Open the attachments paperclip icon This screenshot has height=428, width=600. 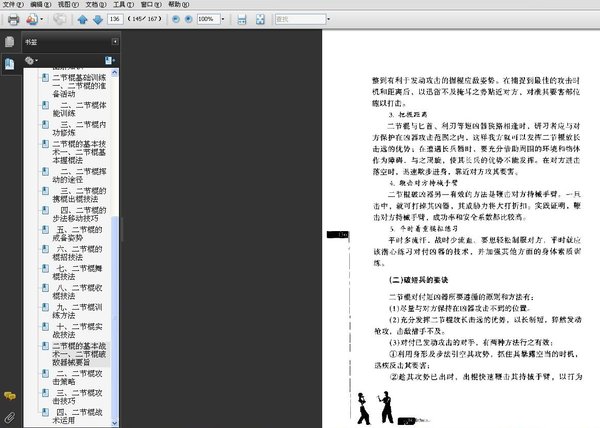coord(10,417)
